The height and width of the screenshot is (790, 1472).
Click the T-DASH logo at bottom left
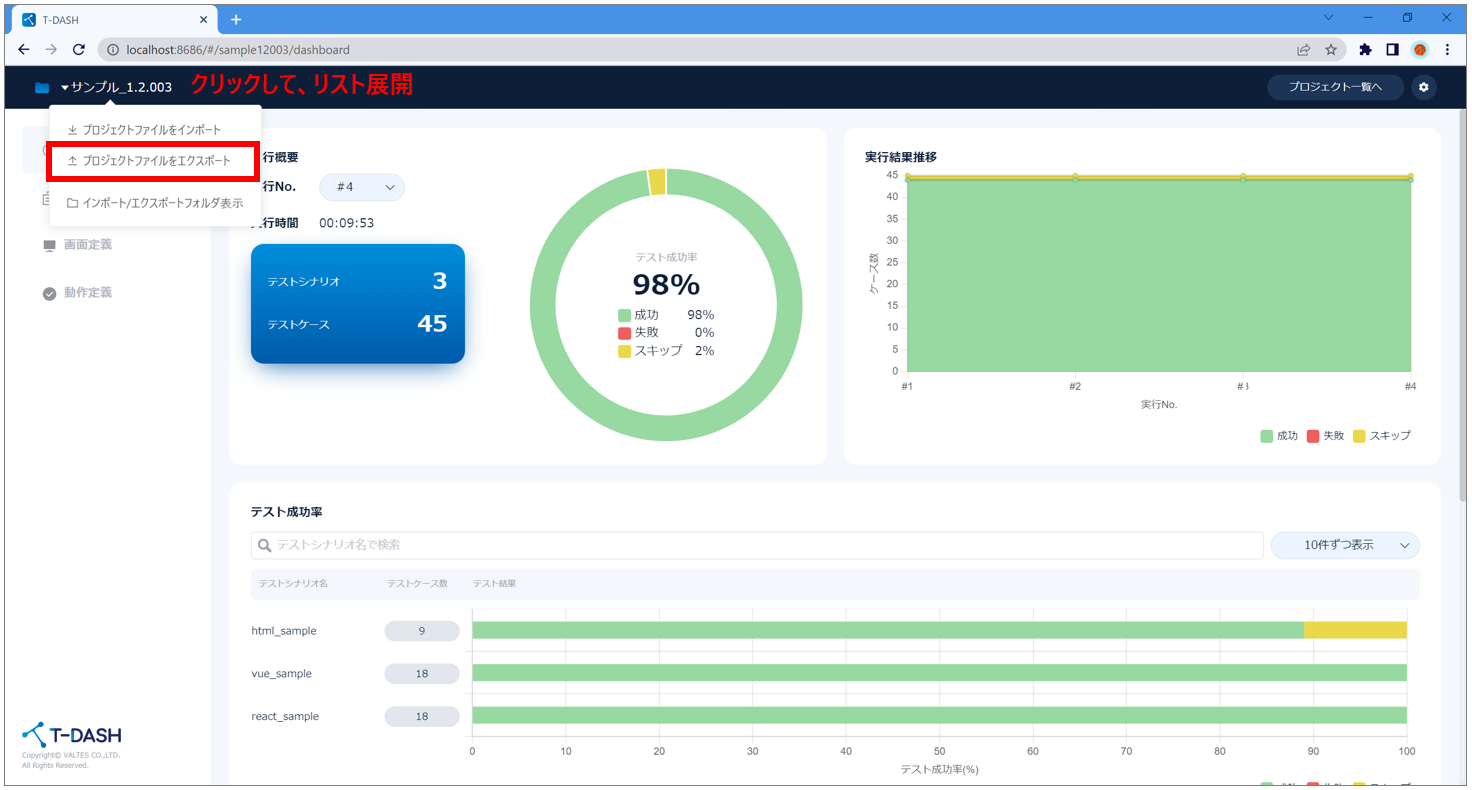(x=72, y=735)
